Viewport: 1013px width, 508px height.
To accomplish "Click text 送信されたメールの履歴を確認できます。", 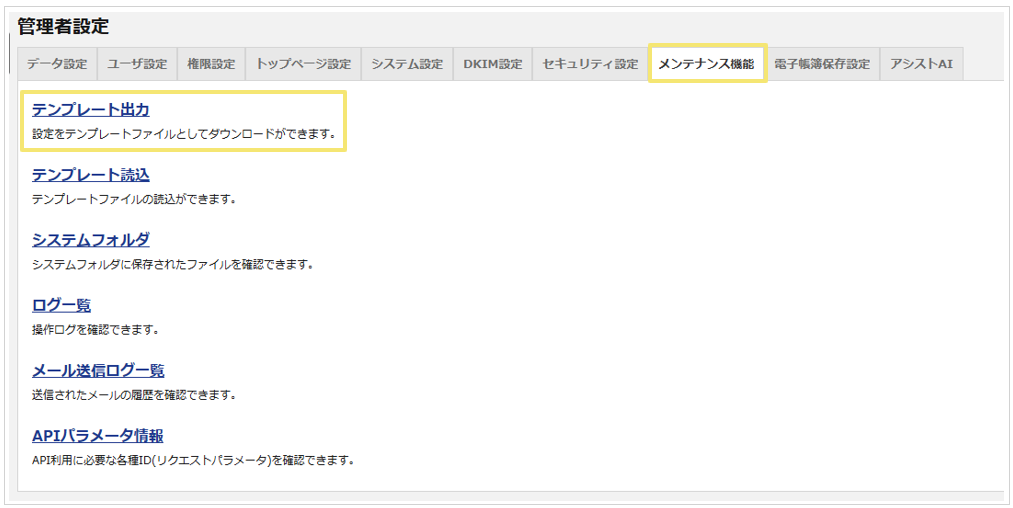I will point(133,394).
